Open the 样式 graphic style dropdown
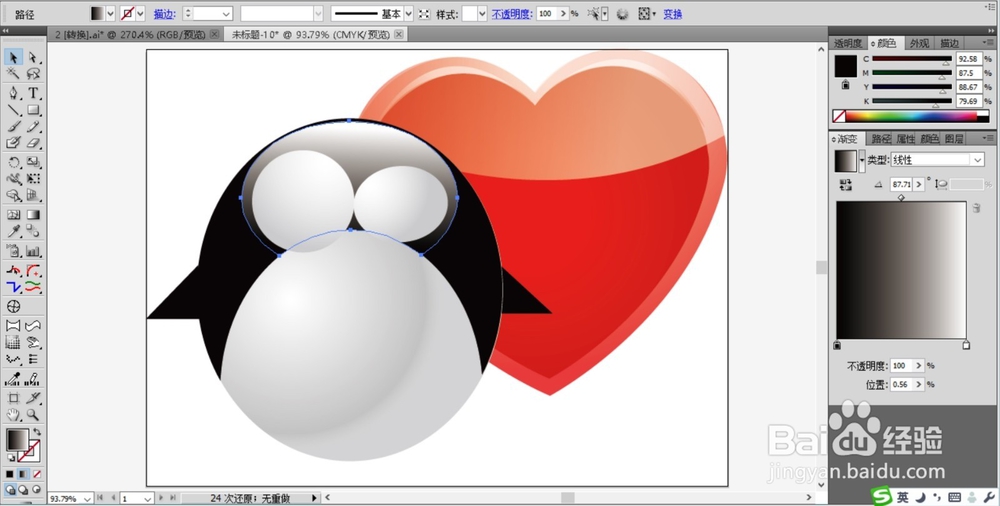1000x506 pixels. coord(482,13)
